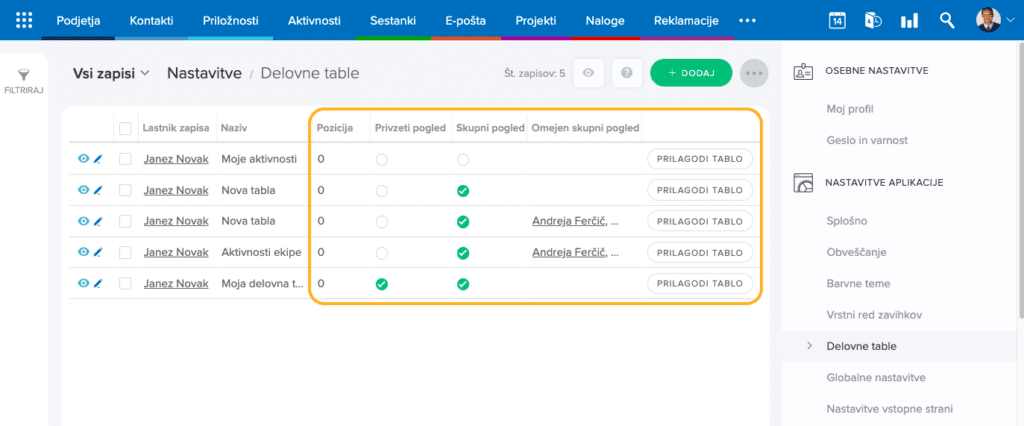
Task: Open the Vsi zapisi dropdown
Action: (110, 73)
